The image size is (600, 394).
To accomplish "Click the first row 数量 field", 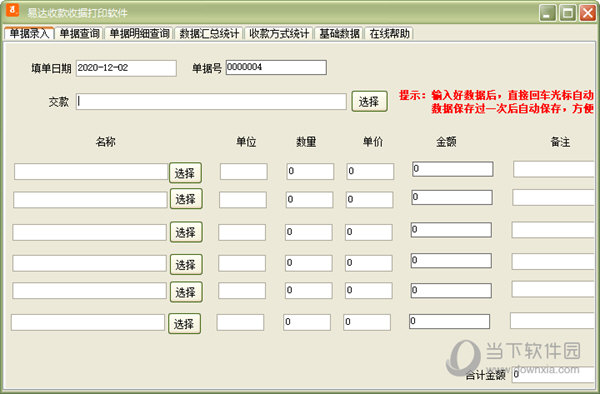I will coord(310,171).
